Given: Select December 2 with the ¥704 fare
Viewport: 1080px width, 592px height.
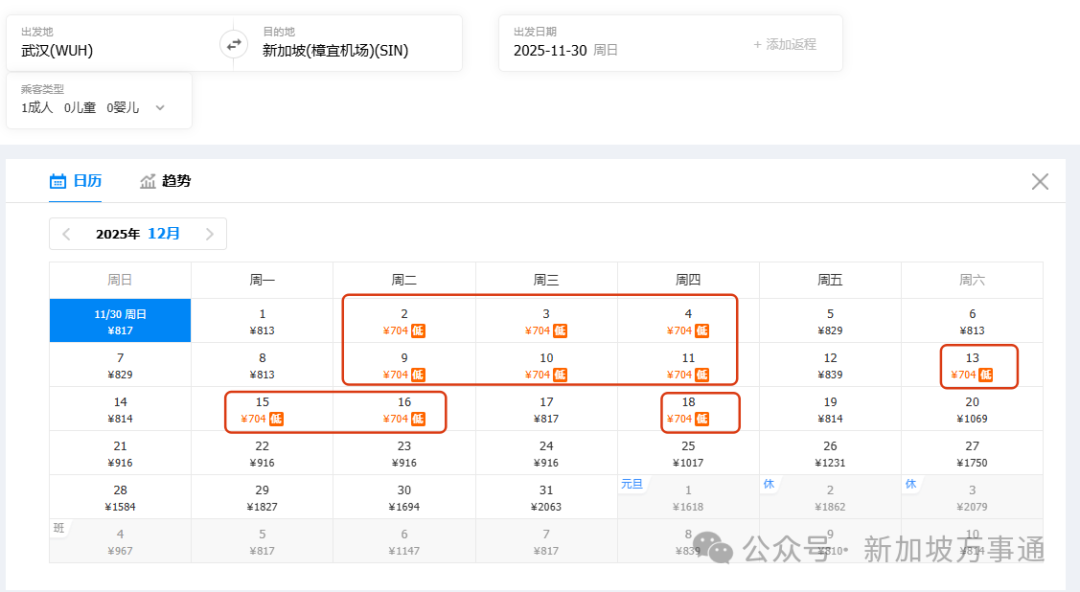Looking at the screenshot, I should (404, 320).
